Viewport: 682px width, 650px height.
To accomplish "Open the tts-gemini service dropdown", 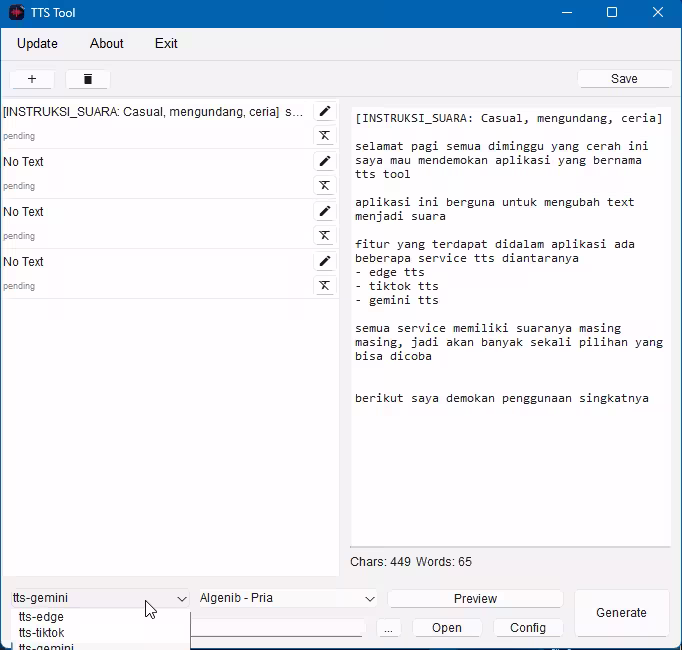I will [100, 598].
